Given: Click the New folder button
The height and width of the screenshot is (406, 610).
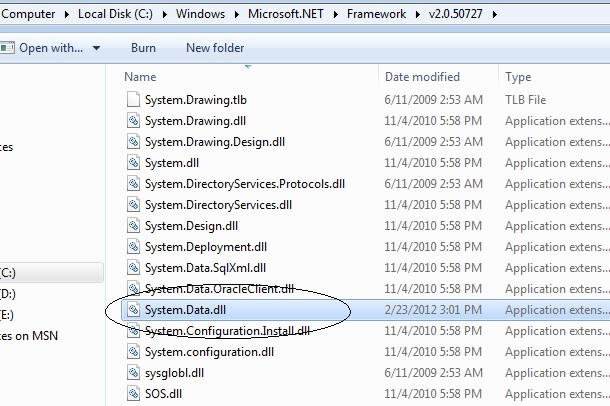Looking at the screenshot, I should coord(214,48).
